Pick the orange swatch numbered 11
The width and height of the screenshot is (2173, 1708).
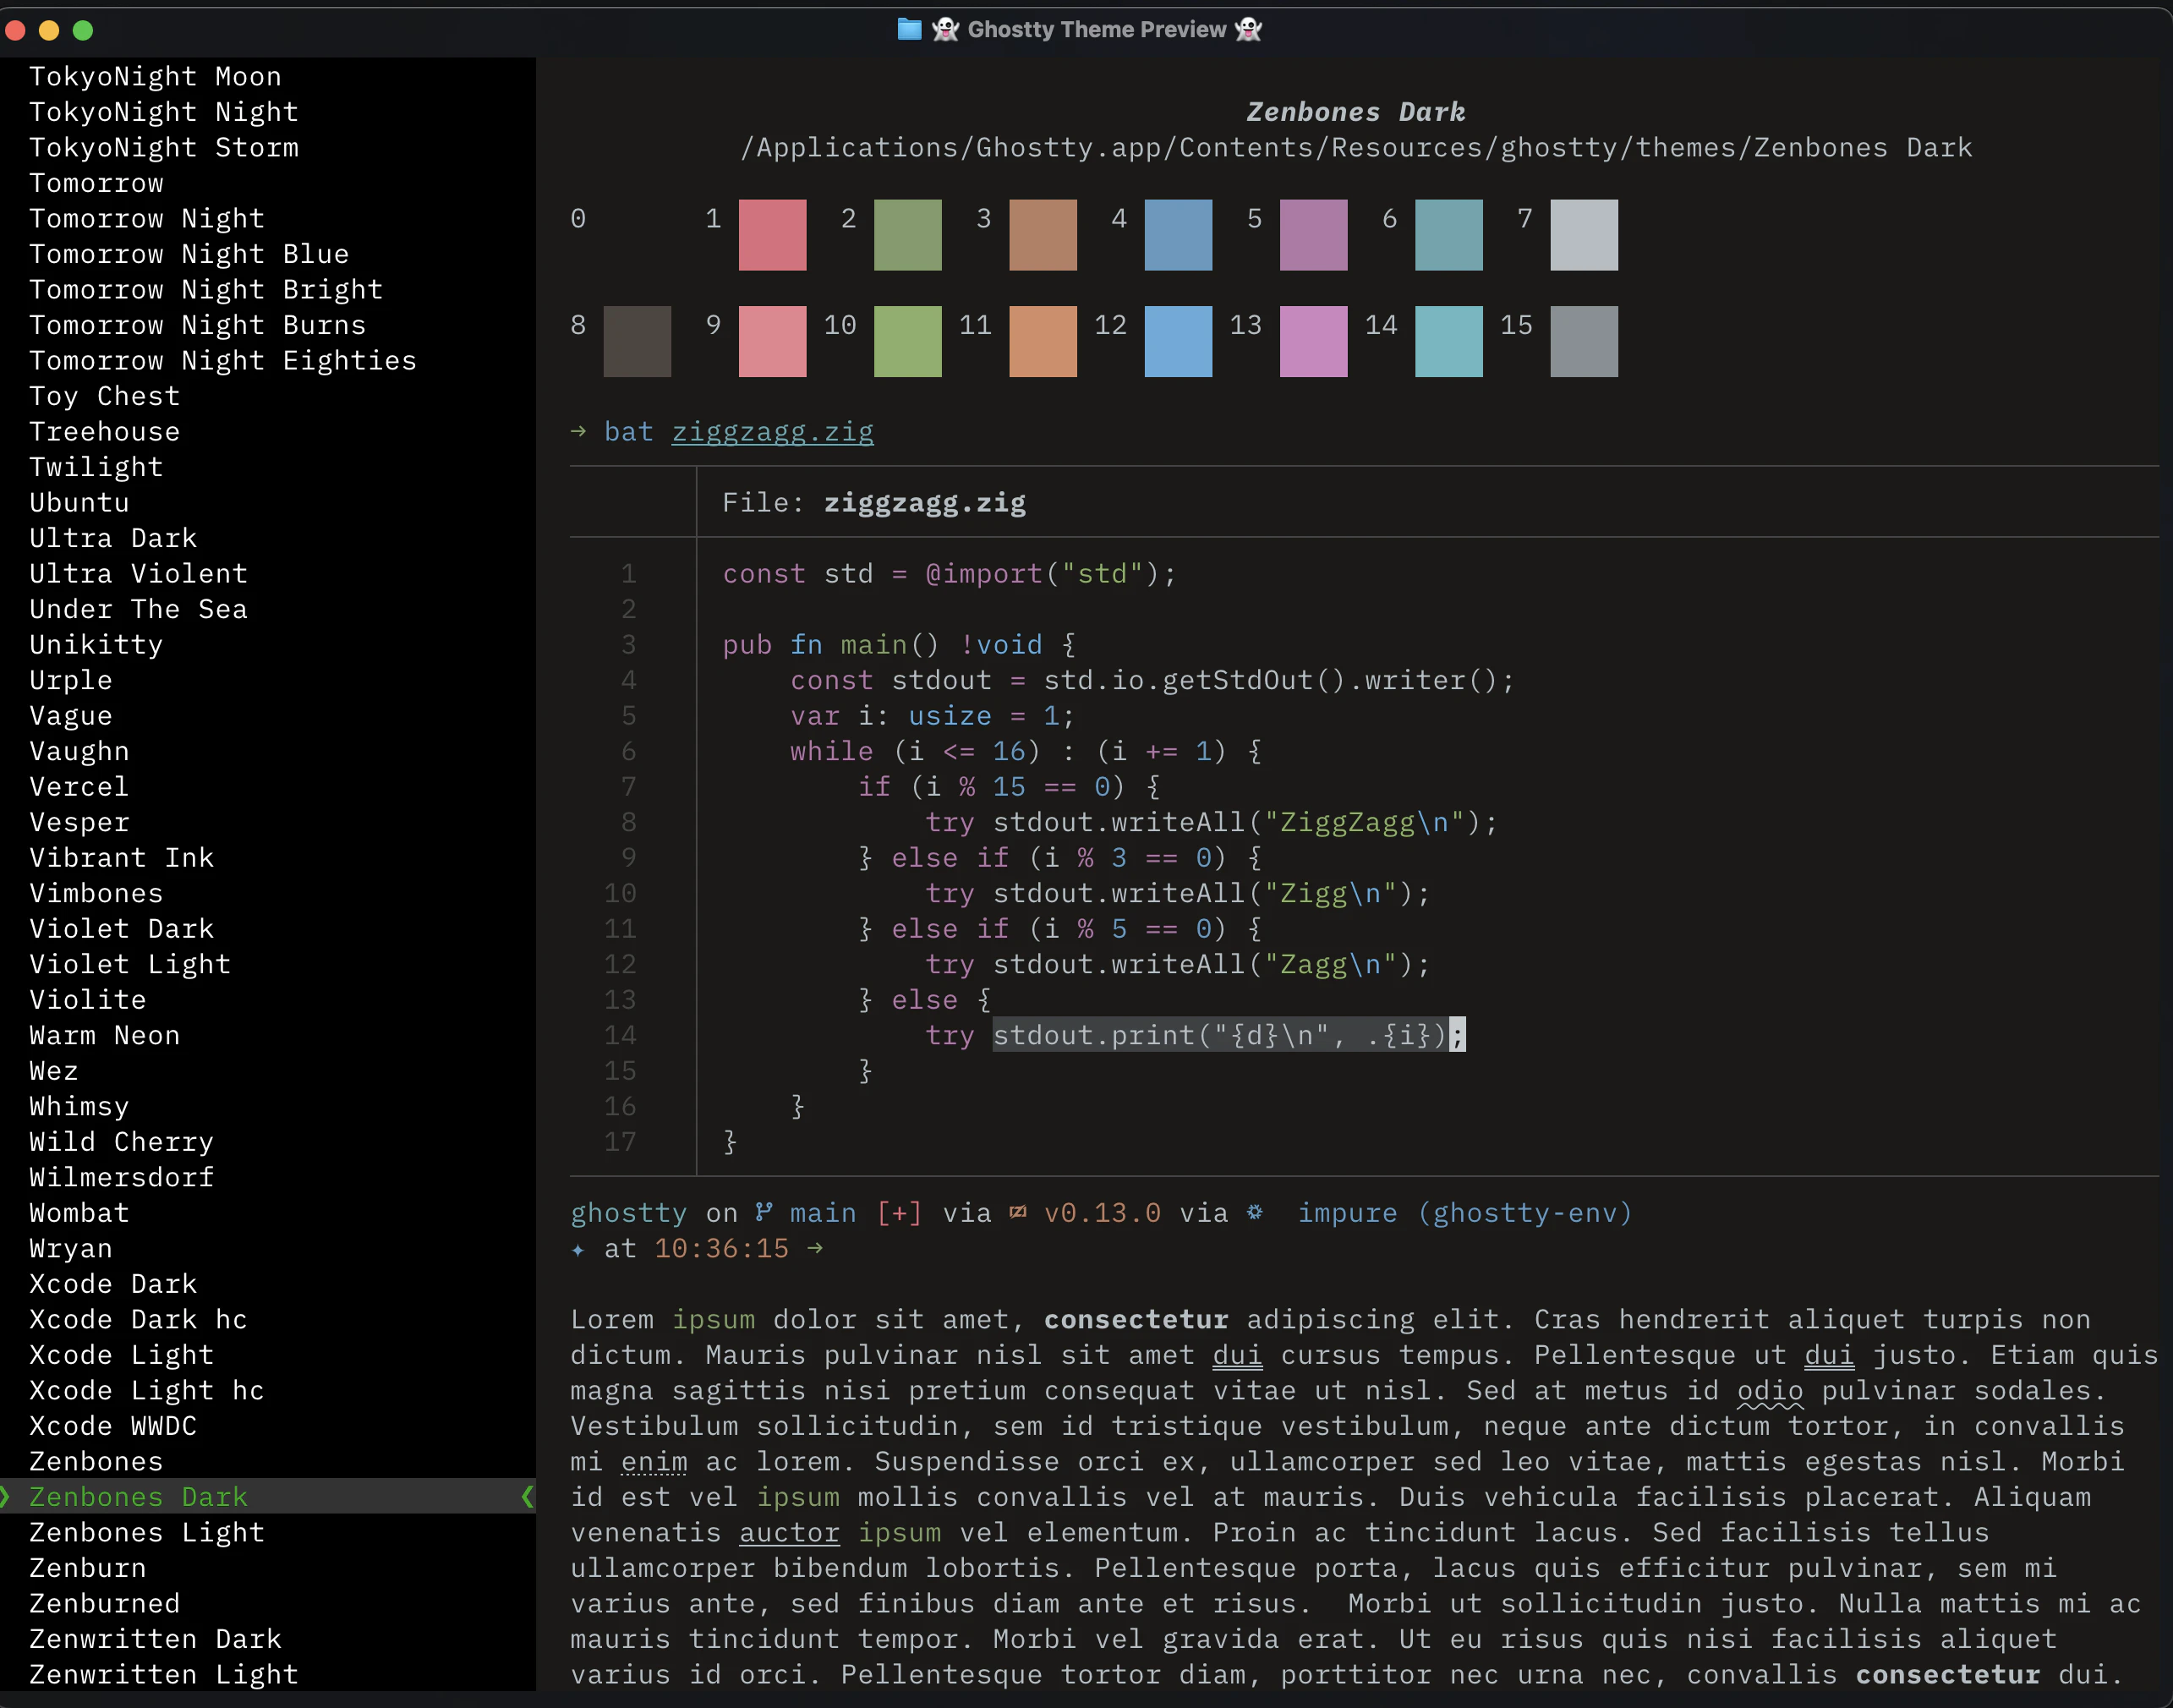1043,341
